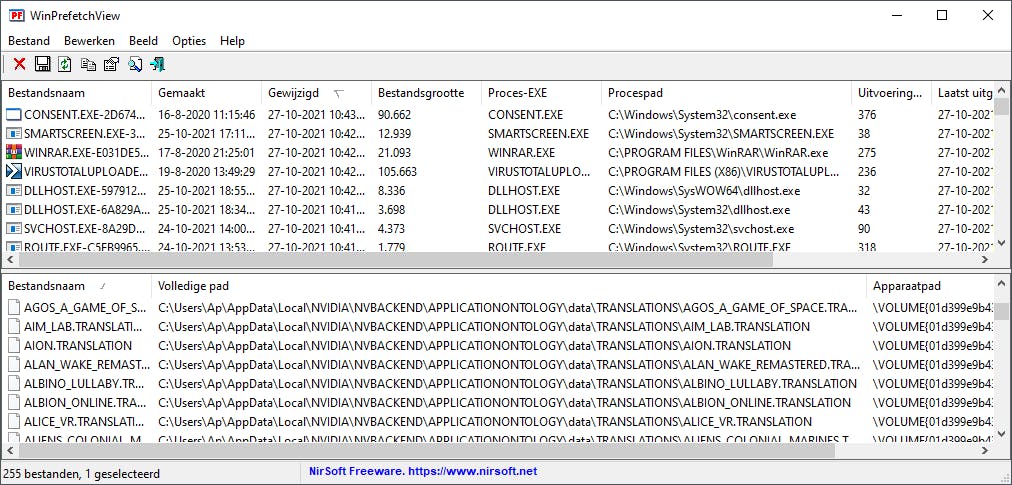Open the Beeld menu
This screenshot has height=485, width=1012.
click(x=143, y=41)
